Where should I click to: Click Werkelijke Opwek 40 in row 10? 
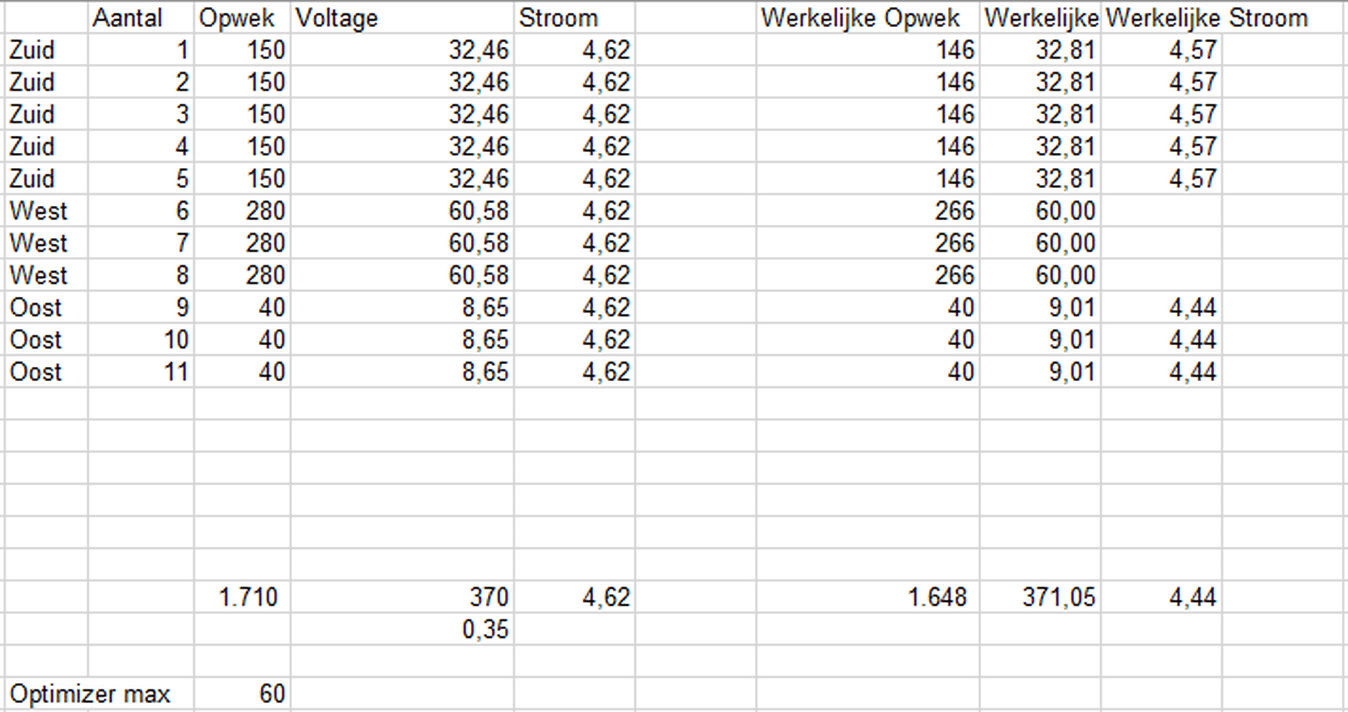(x=868, y=340)
